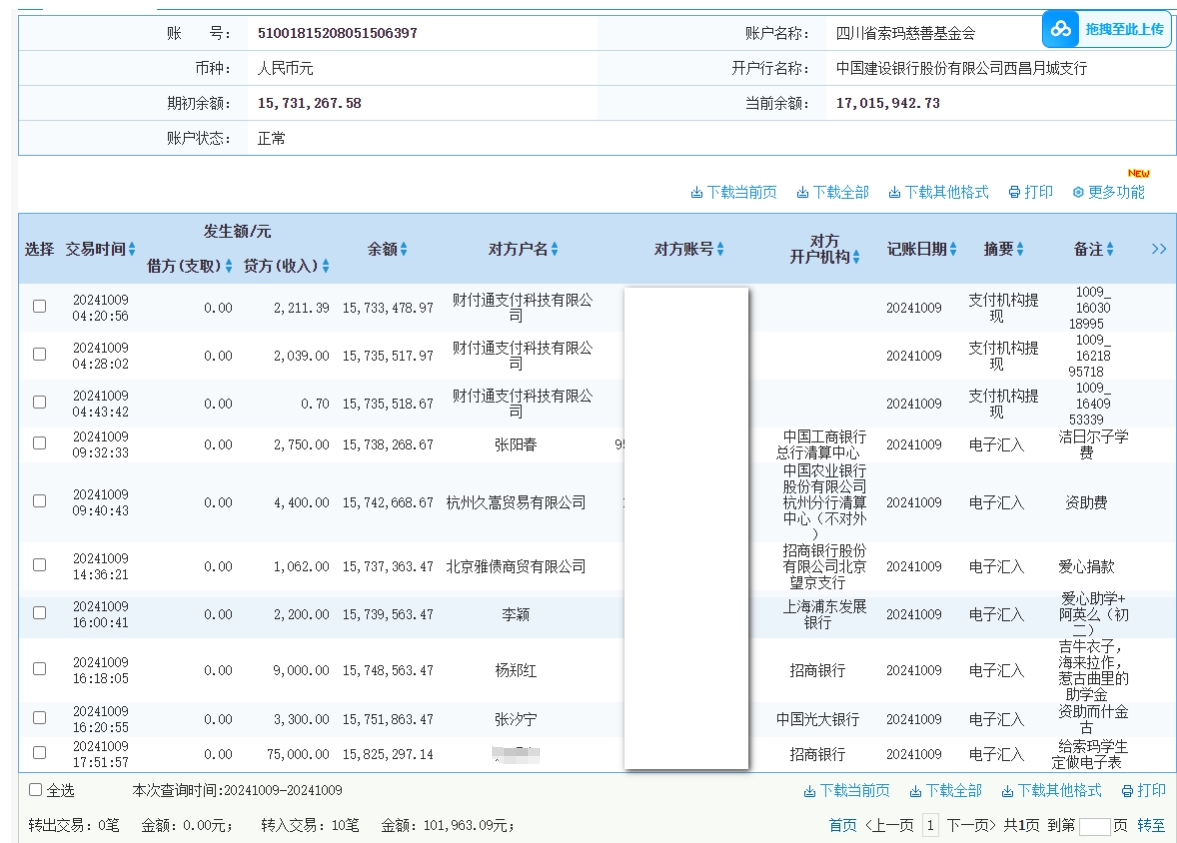Screen dimensions: 1177x843
Task: Click the 拖拽至此上传 upload button
Action: click(1106, 29)
